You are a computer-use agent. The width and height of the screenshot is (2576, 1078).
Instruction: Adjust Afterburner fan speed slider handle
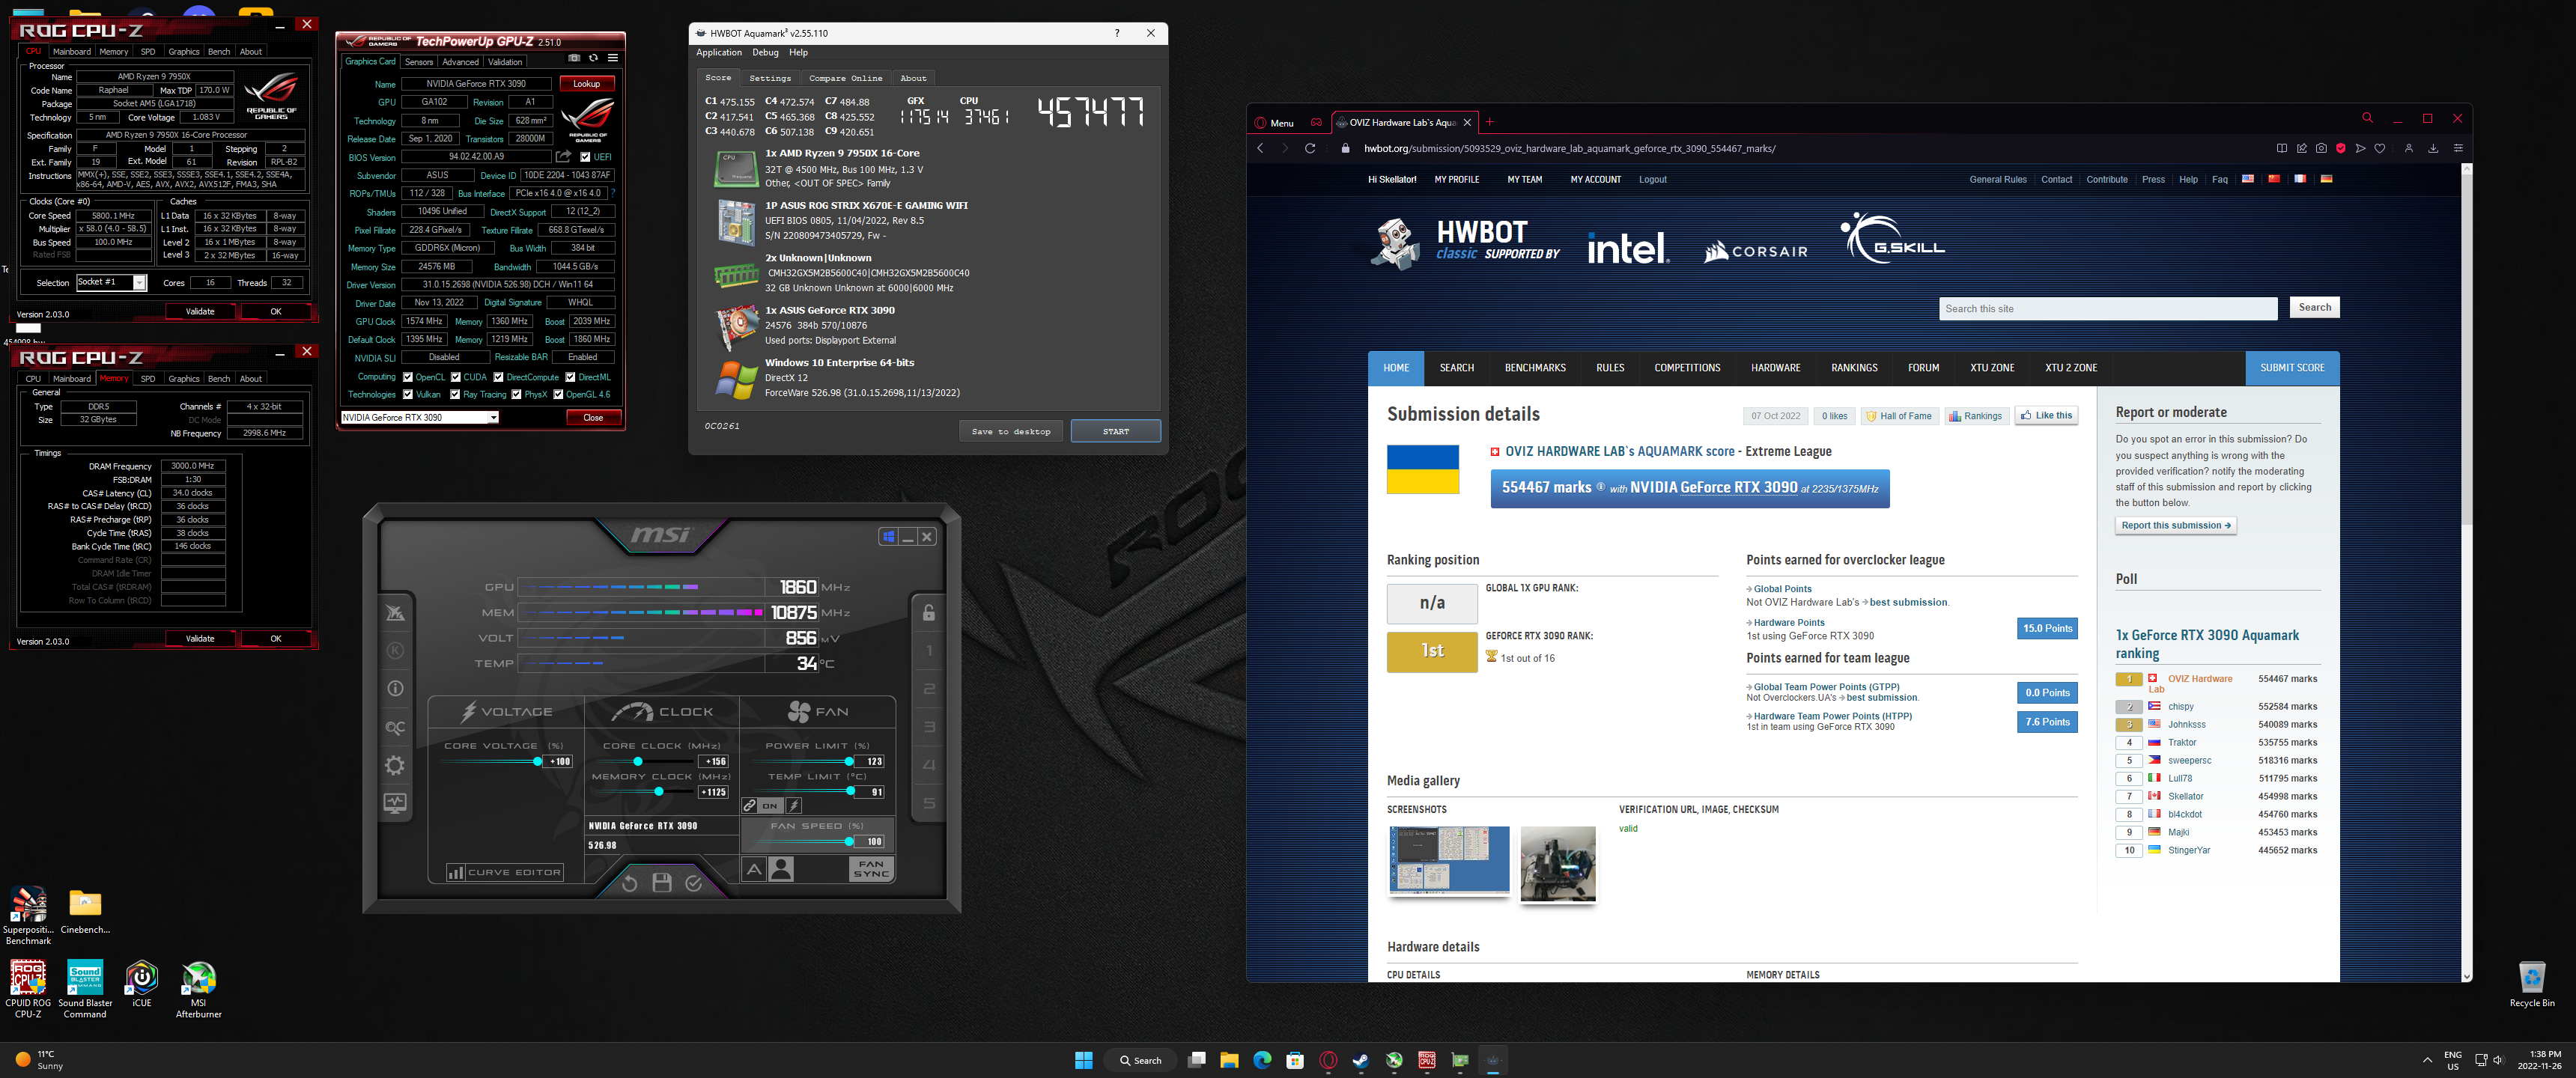coord(849,841)
